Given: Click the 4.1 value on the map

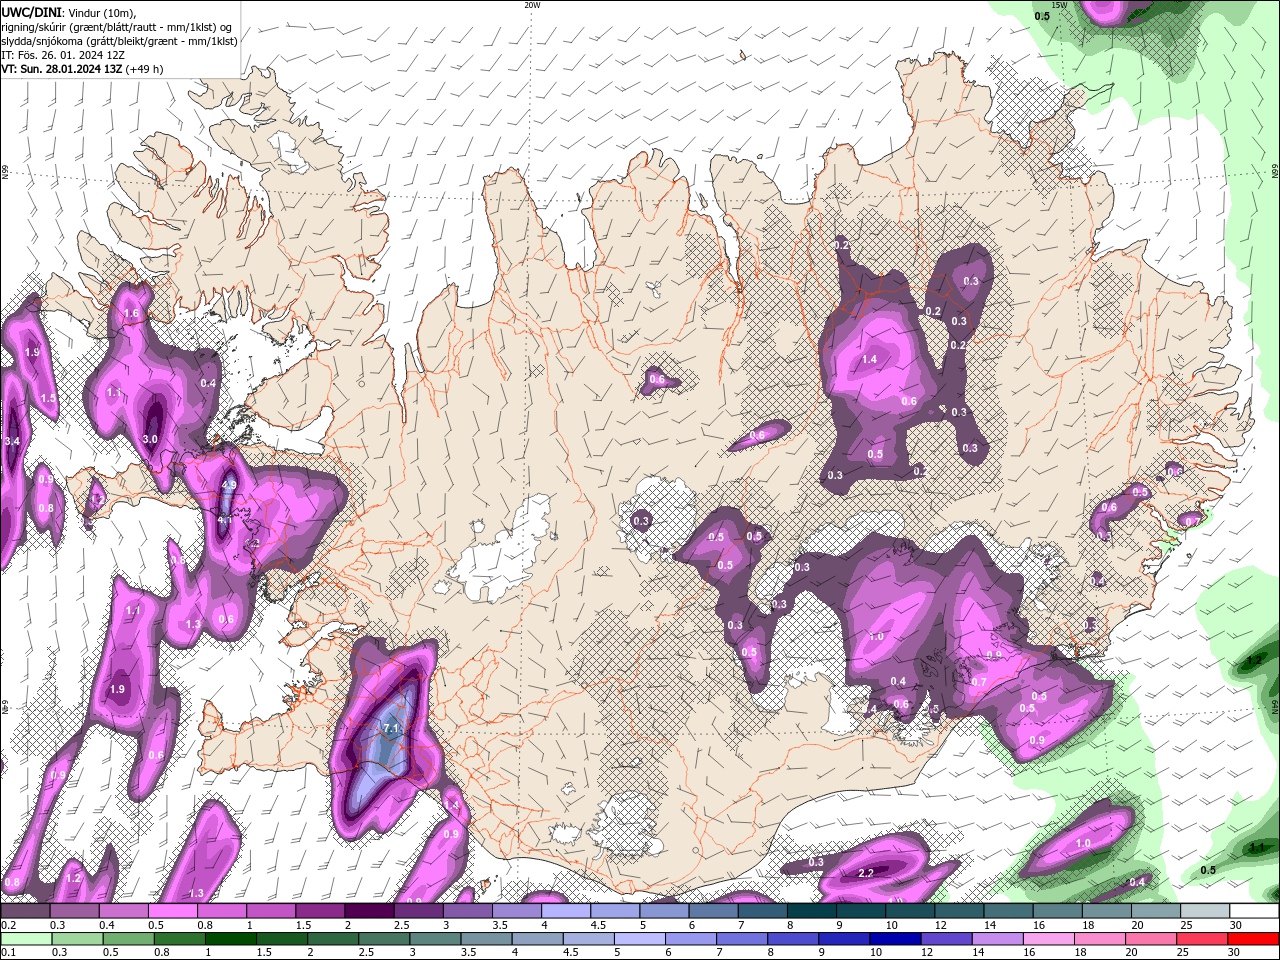Looking at the screenshot, I should pyautogui.click(x=224, y=520).
